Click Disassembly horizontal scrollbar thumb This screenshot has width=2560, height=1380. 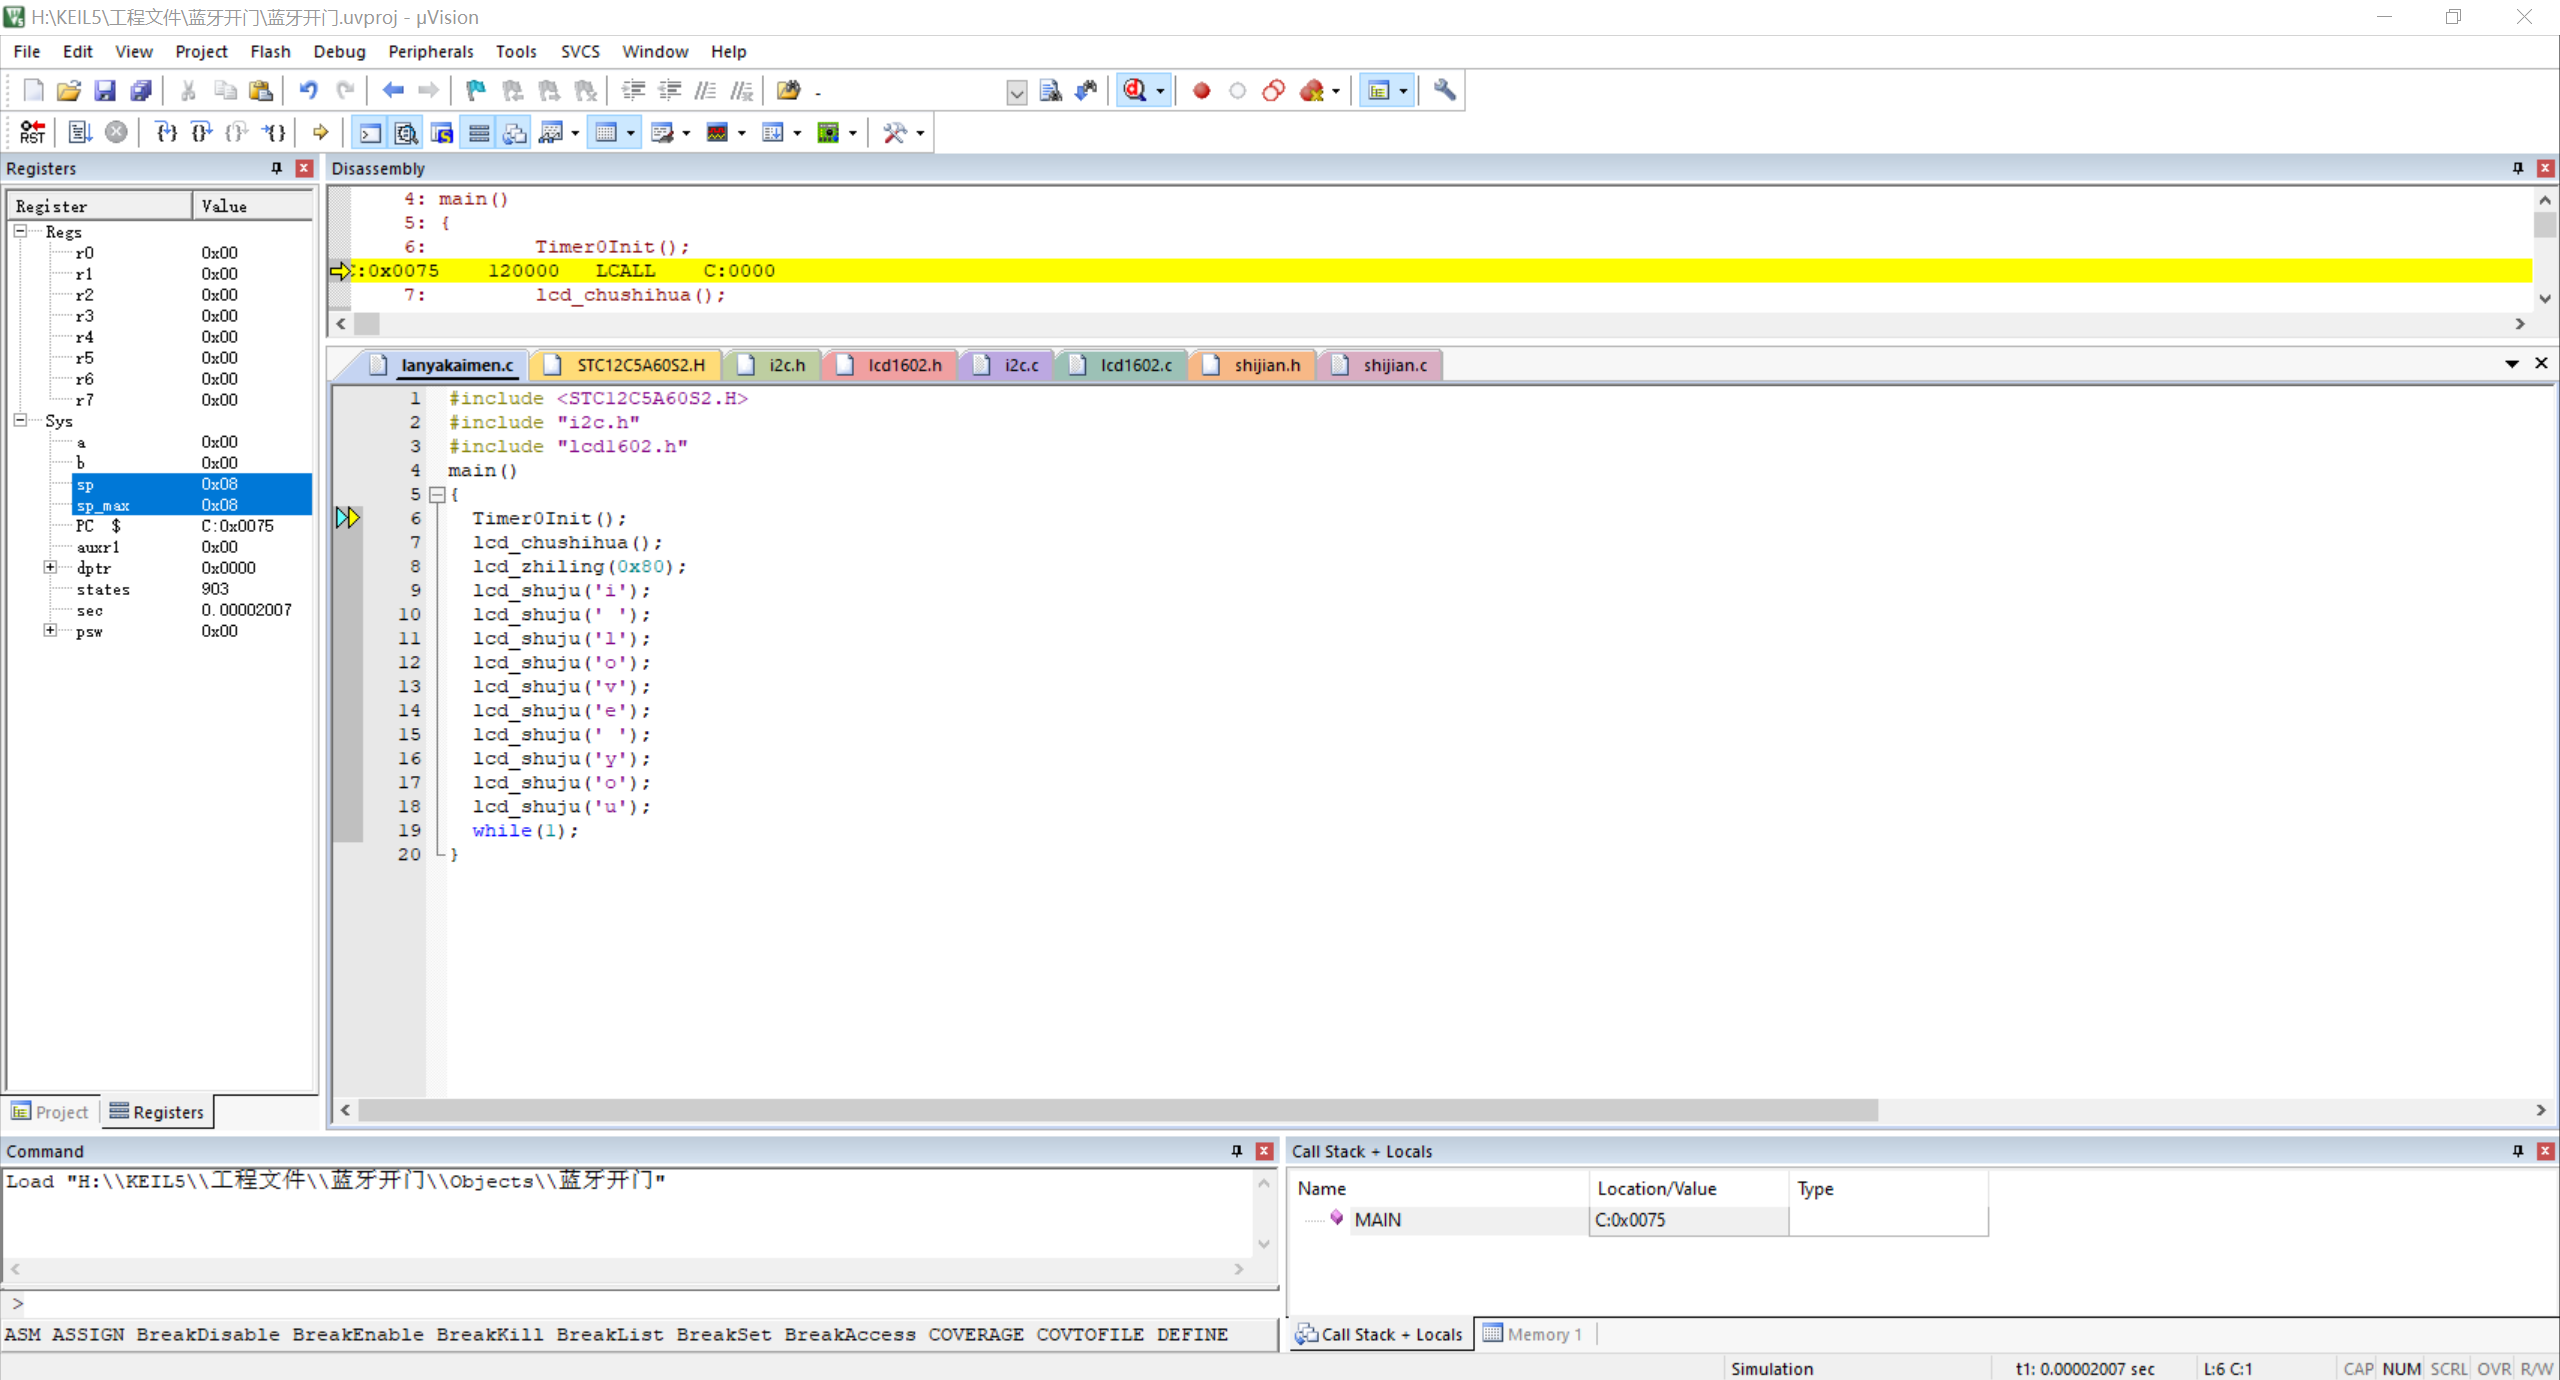point(368,324)
